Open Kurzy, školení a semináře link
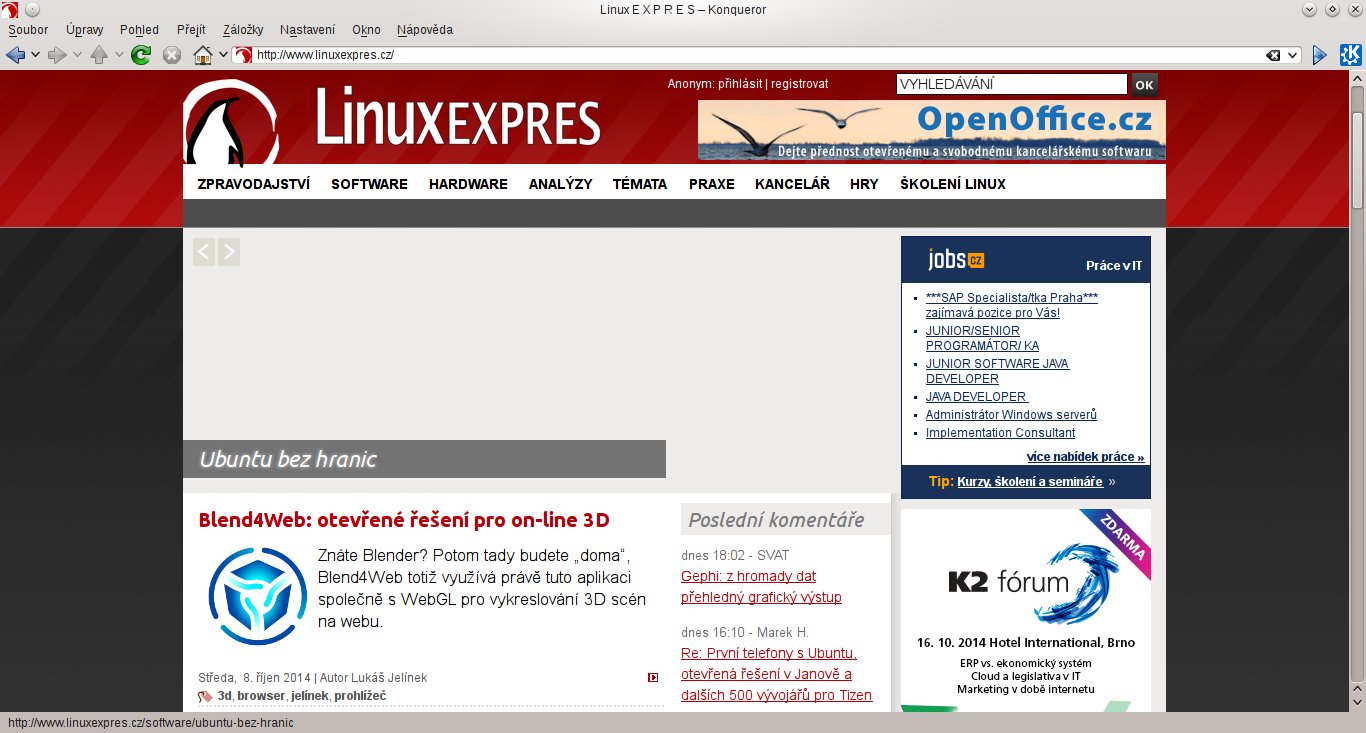 (1030, 482)
